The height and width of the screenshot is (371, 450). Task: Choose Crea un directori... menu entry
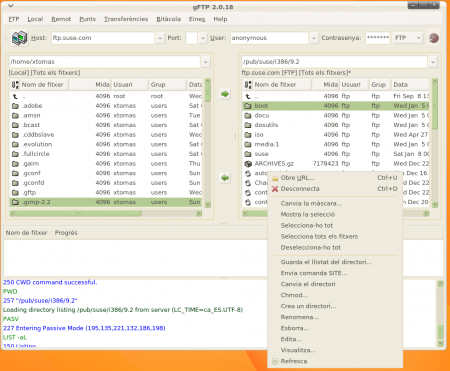tap(335, 306)
